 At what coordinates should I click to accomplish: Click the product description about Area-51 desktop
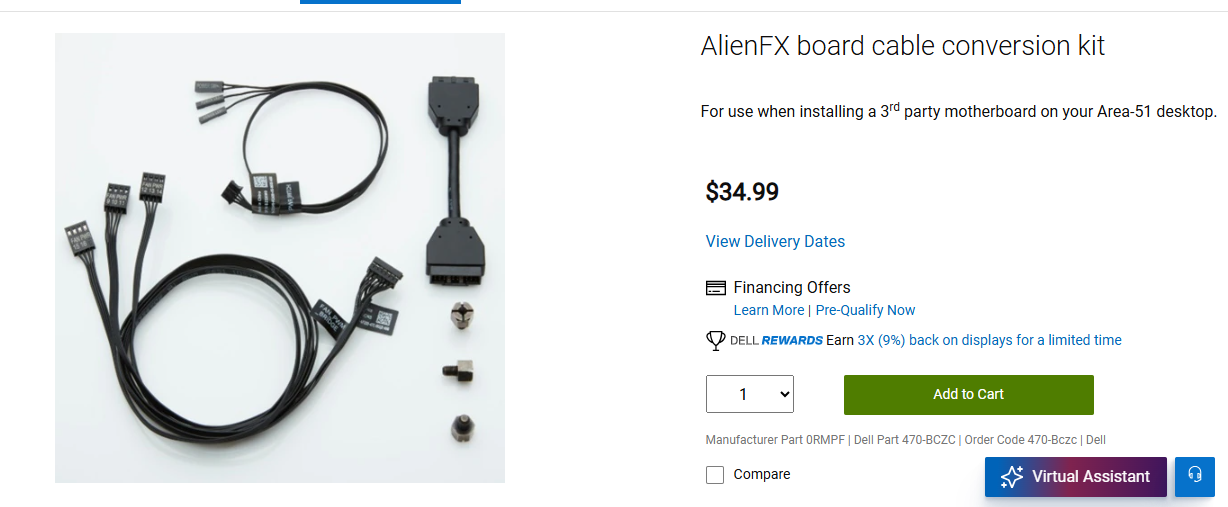[x=958, y=111]
